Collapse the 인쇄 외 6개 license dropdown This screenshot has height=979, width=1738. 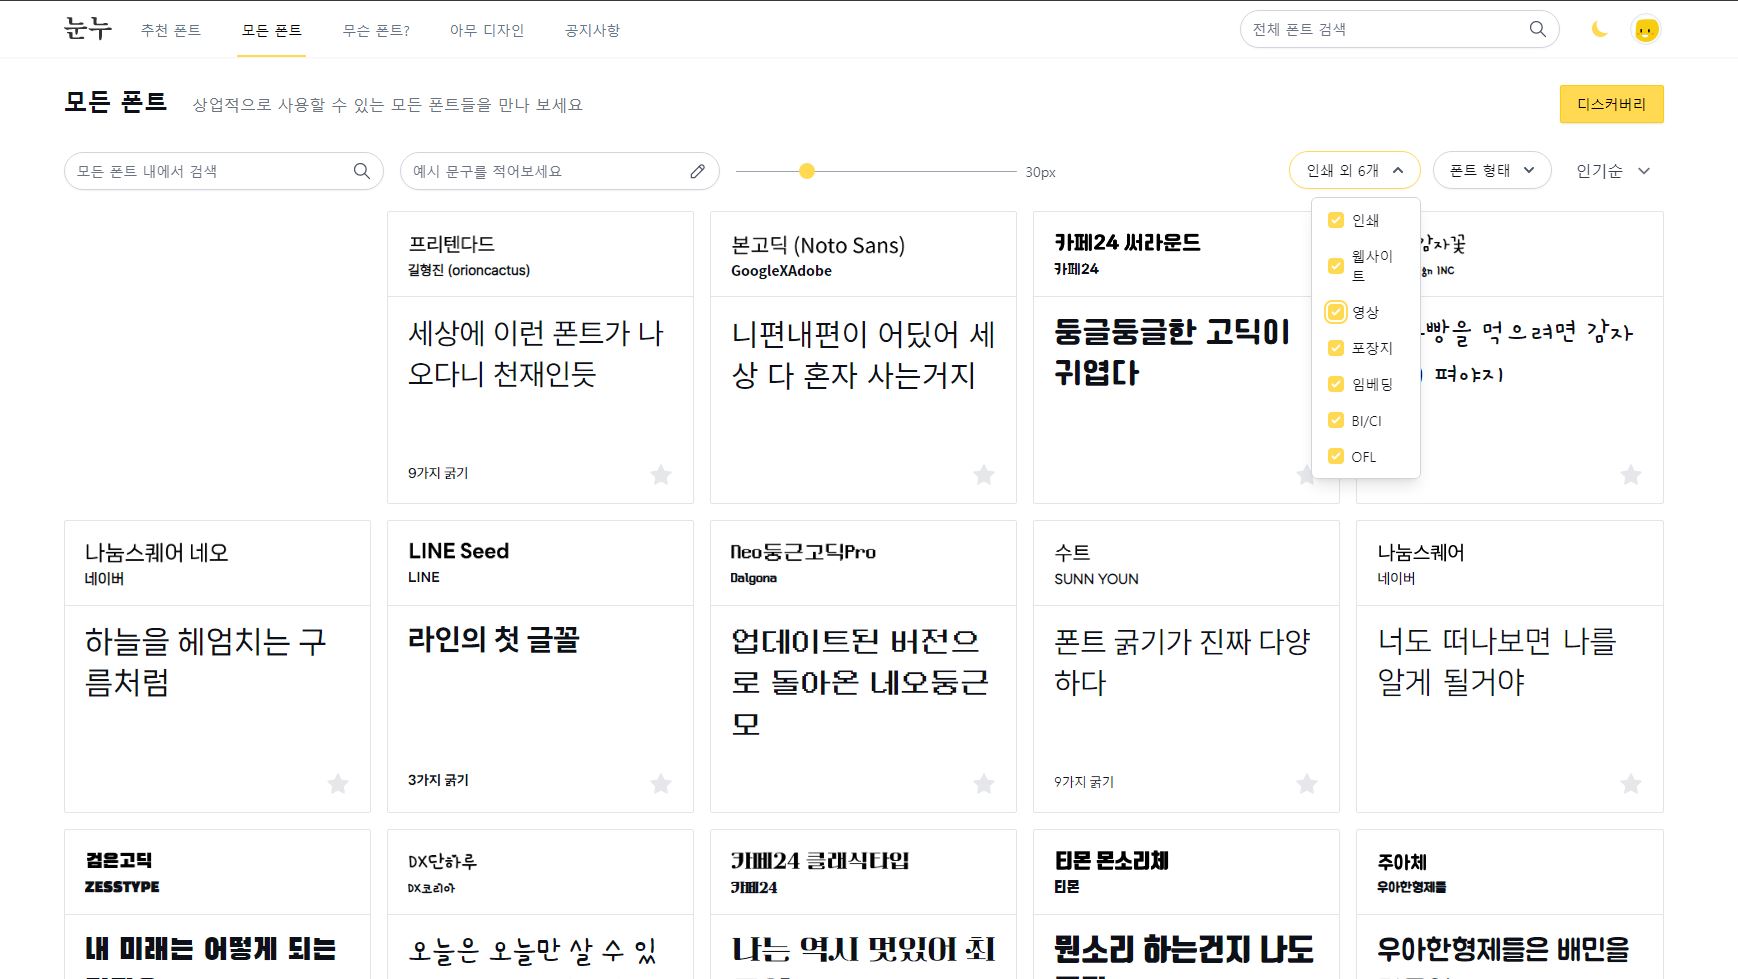1355,170
